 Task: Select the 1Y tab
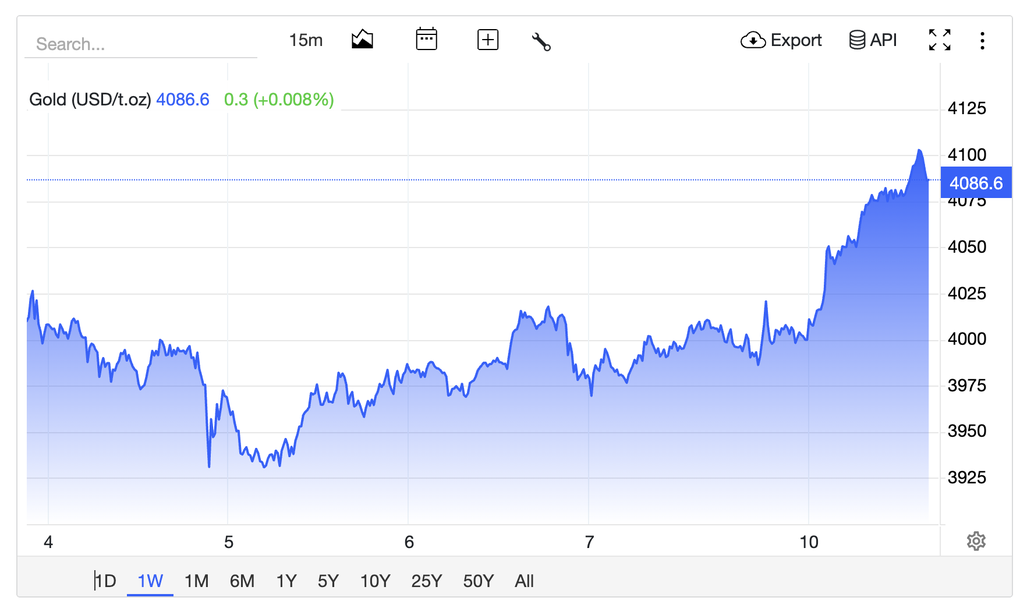pos(286,580)
